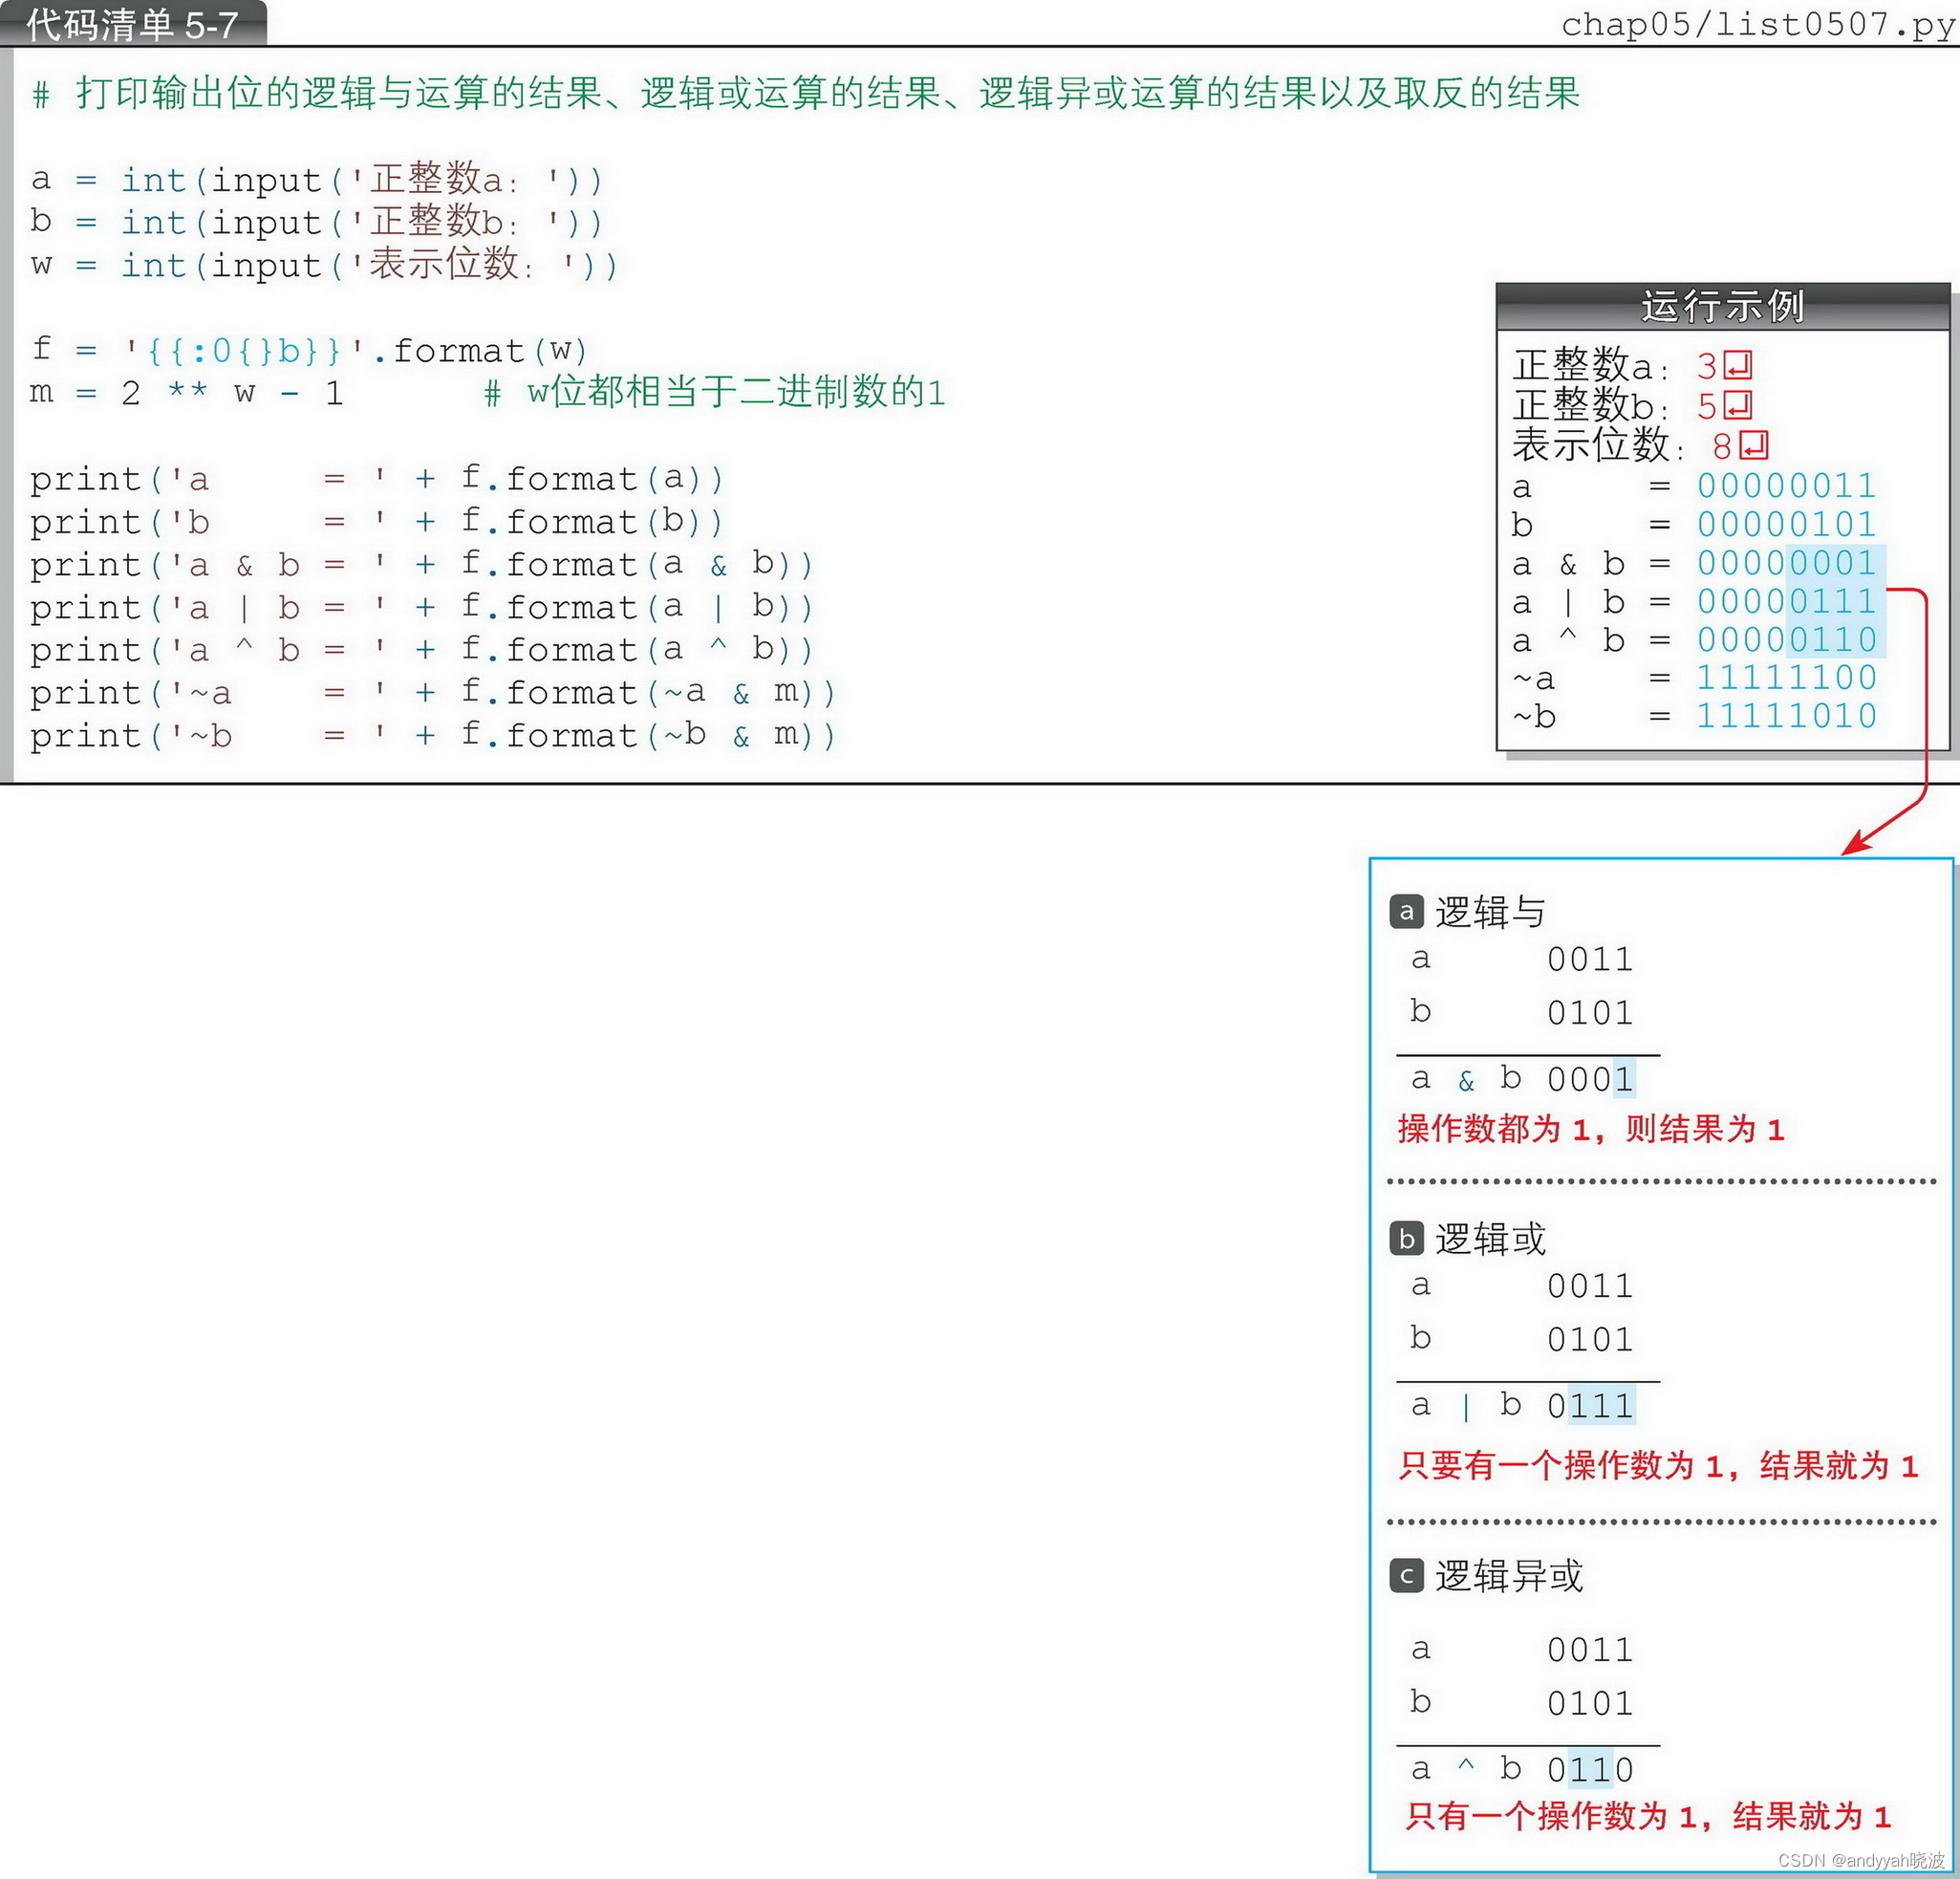1960x1879 pixels.
Task: Click the 0101 value under the 逻辑或 heading
Action: tap(1590, 1340)
